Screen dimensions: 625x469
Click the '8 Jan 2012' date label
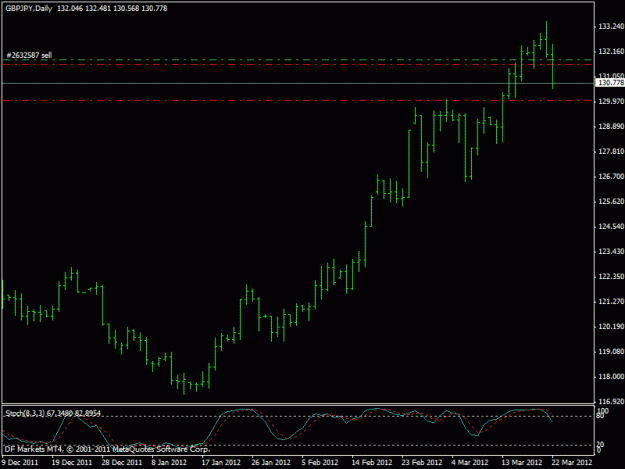(169, 462)
